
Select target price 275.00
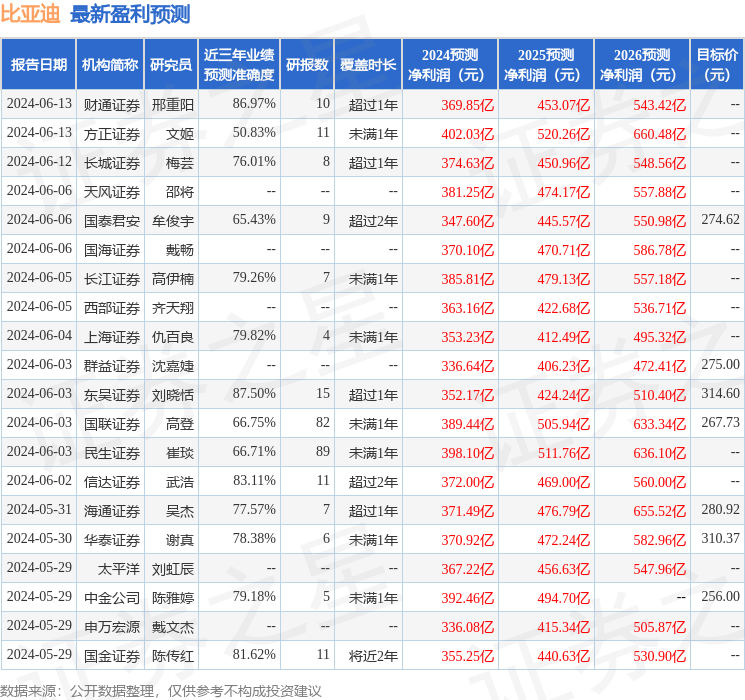click(721, 364)
